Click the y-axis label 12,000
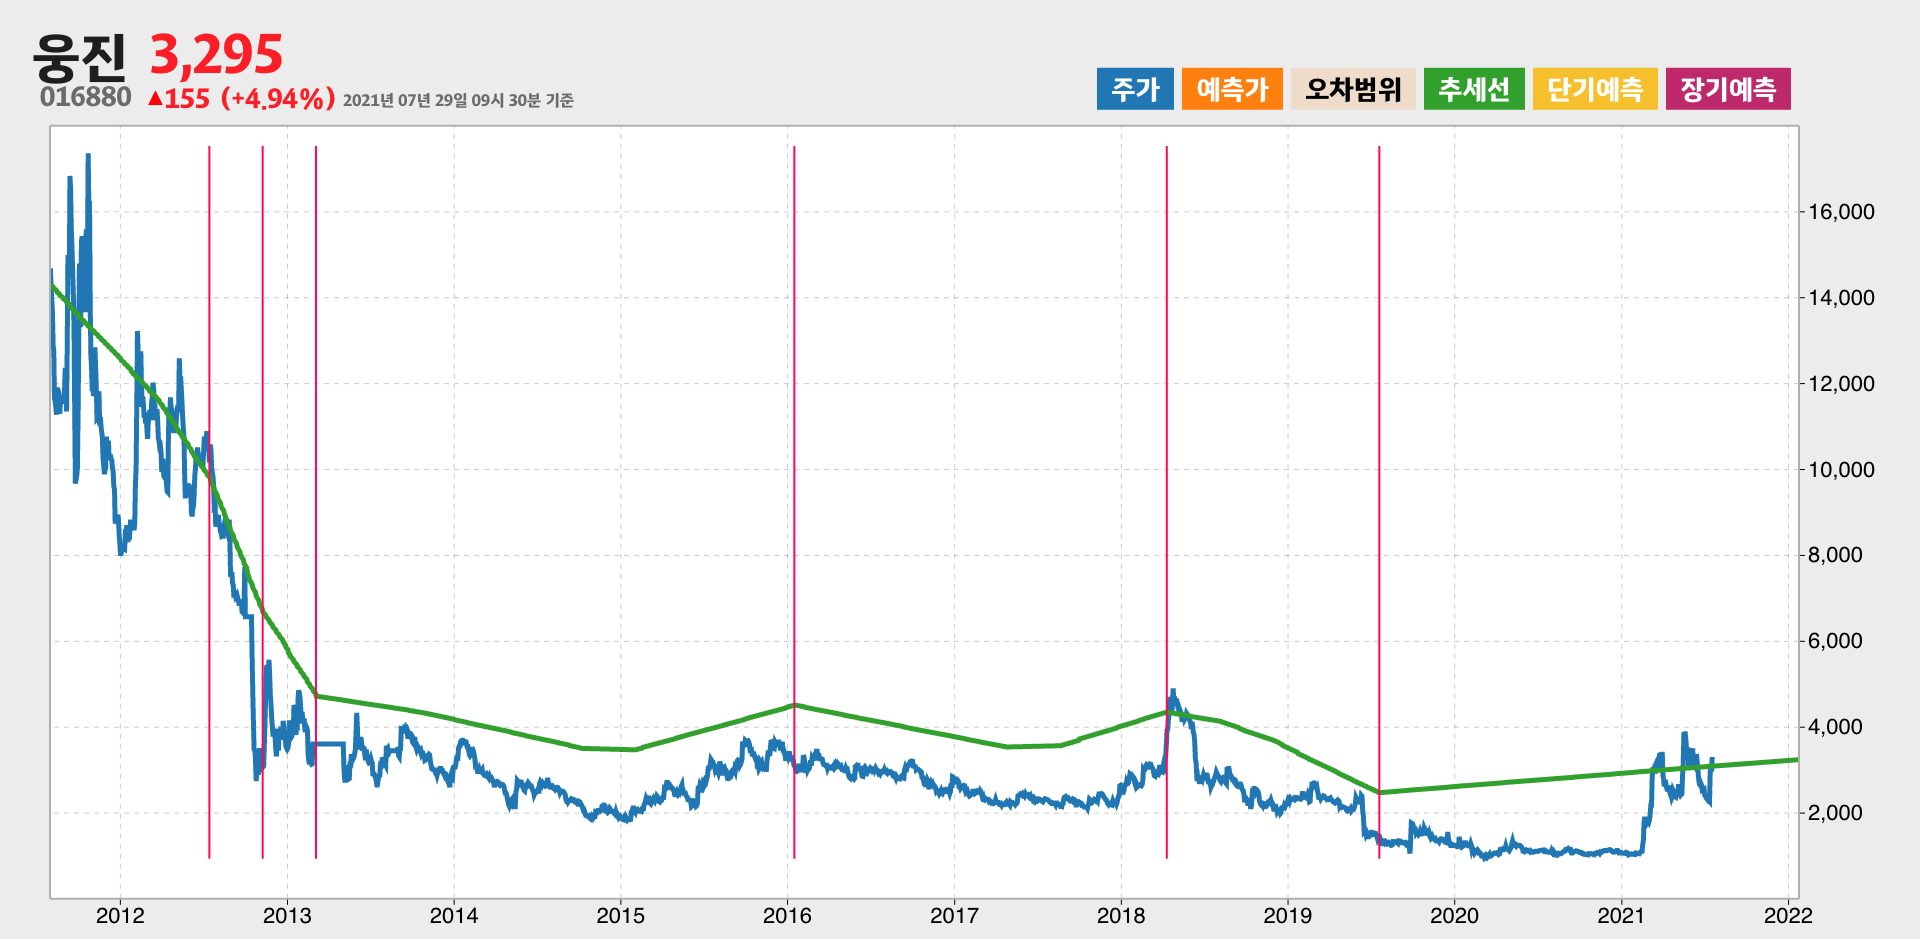Screen dimensions: 1920x939 [1841, 384]
